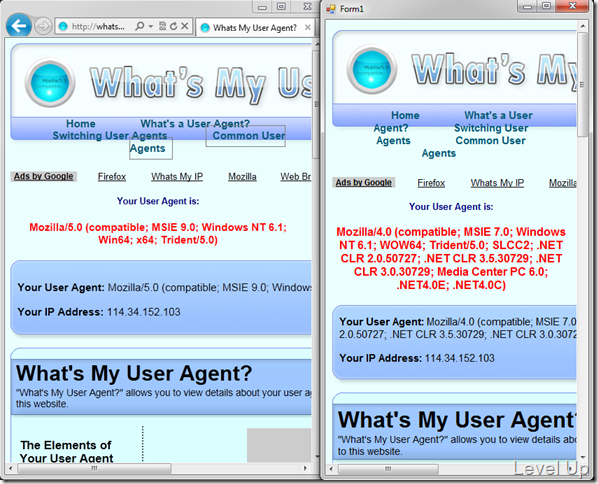Click What's My User Agent? heading in IE

134,373
